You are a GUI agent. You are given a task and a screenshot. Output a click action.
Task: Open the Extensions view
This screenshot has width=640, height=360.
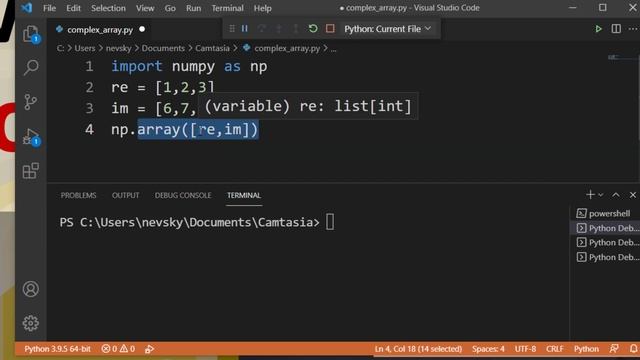pyautogui.click(x=31, y=171)
